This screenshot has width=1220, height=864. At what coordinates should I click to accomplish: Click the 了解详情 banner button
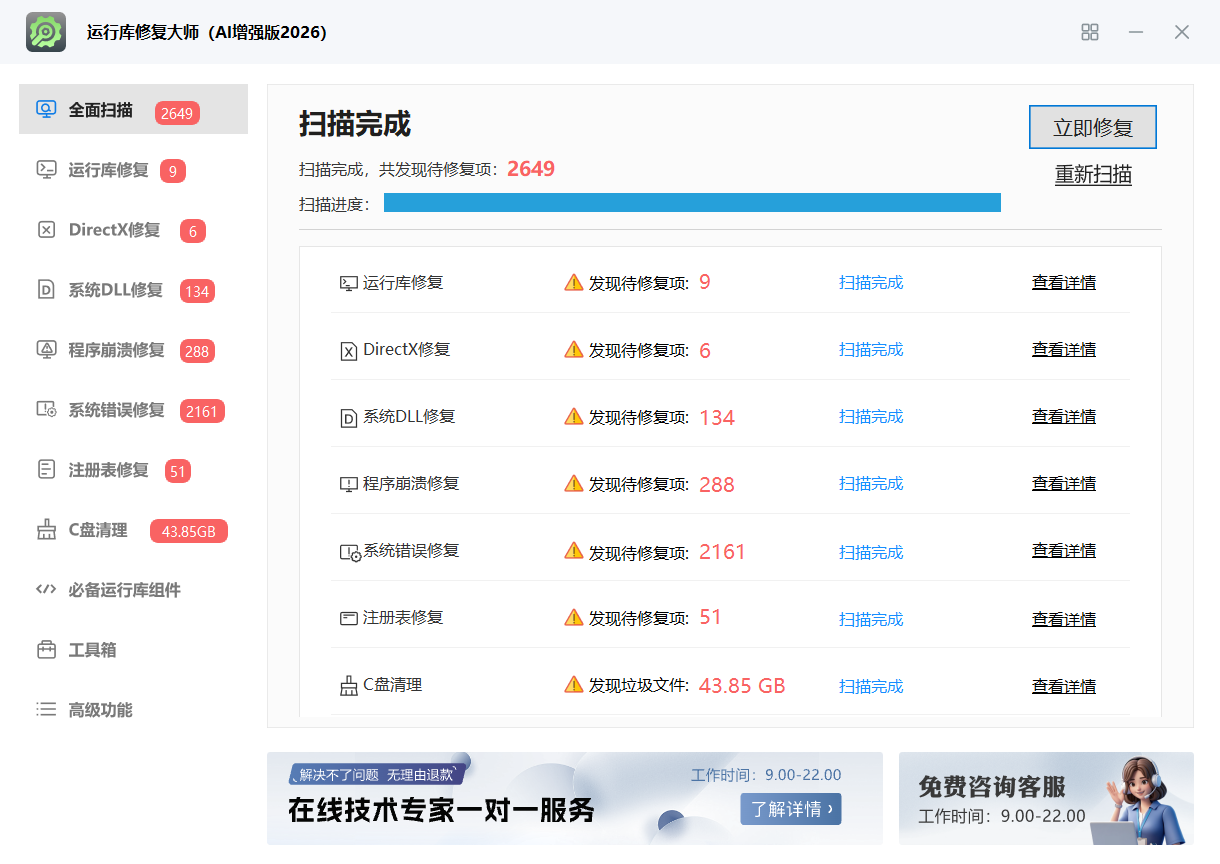(x=791, y=809)
